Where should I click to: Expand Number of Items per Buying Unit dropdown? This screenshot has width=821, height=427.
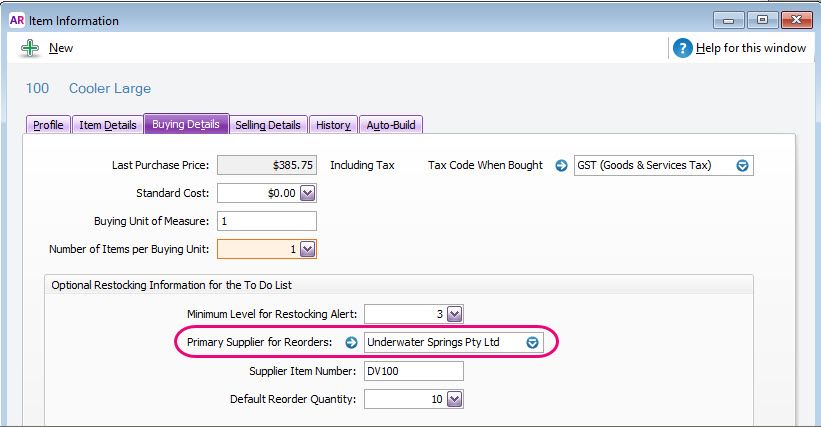coord(307,250)
